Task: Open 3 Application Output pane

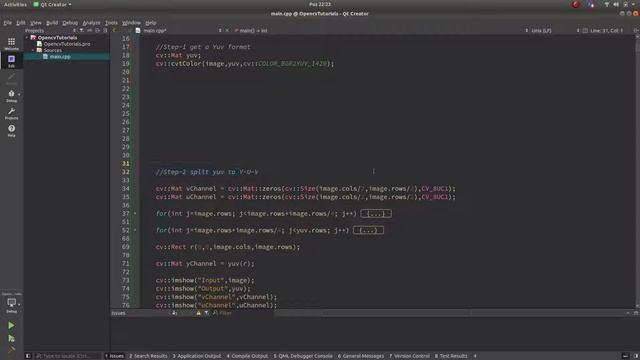Action: tap(197, 356)
